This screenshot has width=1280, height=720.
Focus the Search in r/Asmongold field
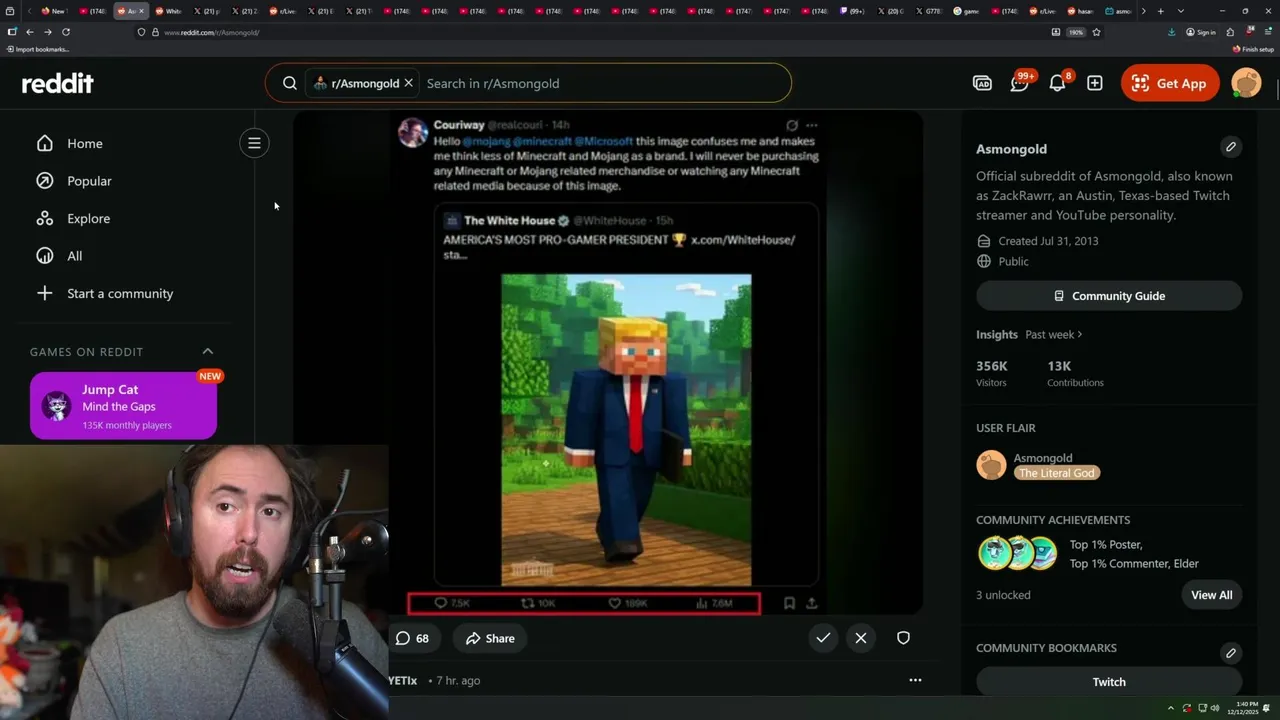click(x=600, y=83)
